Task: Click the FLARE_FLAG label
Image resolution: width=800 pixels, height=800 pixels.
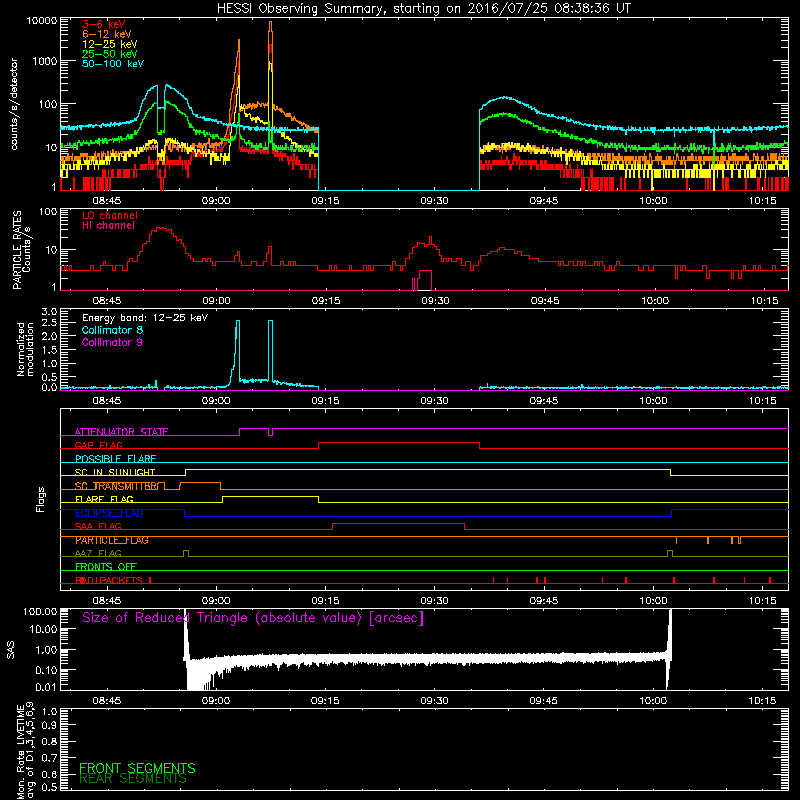Action: (104, 499)
